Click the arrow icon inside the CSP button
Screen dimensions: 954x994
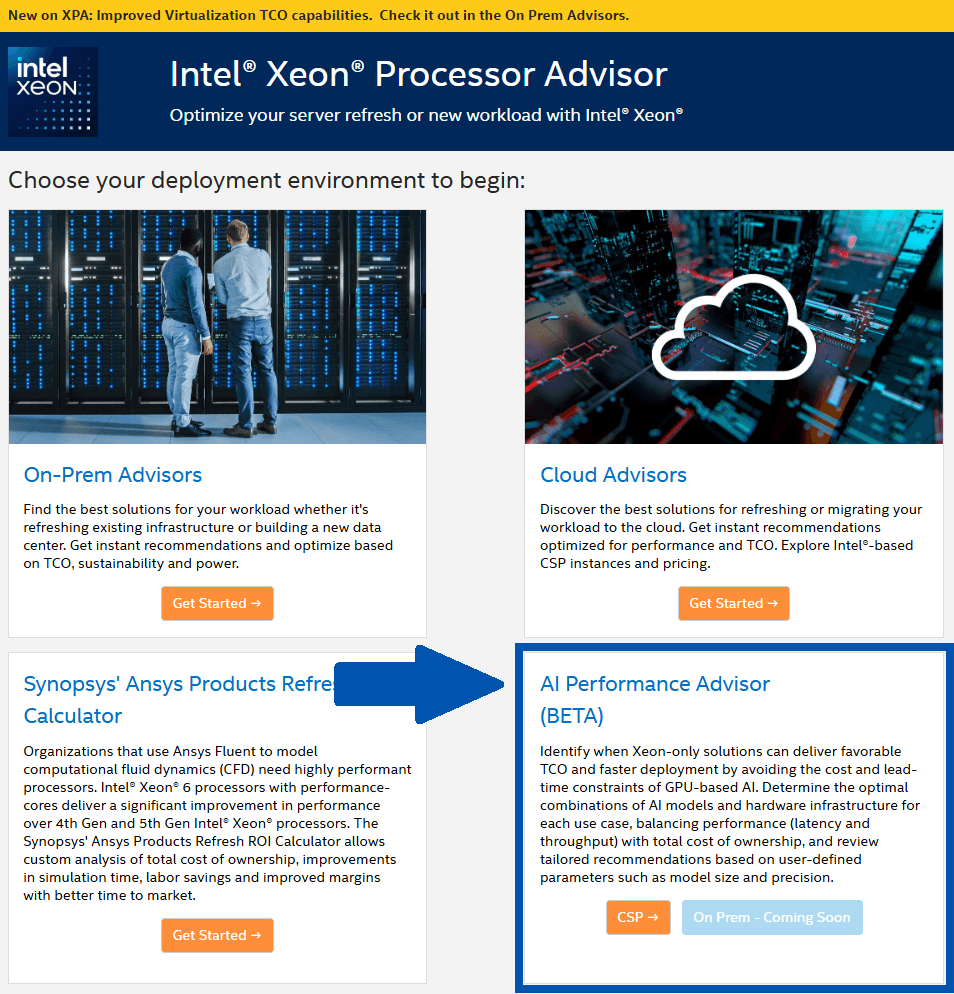tap(653, 917)
